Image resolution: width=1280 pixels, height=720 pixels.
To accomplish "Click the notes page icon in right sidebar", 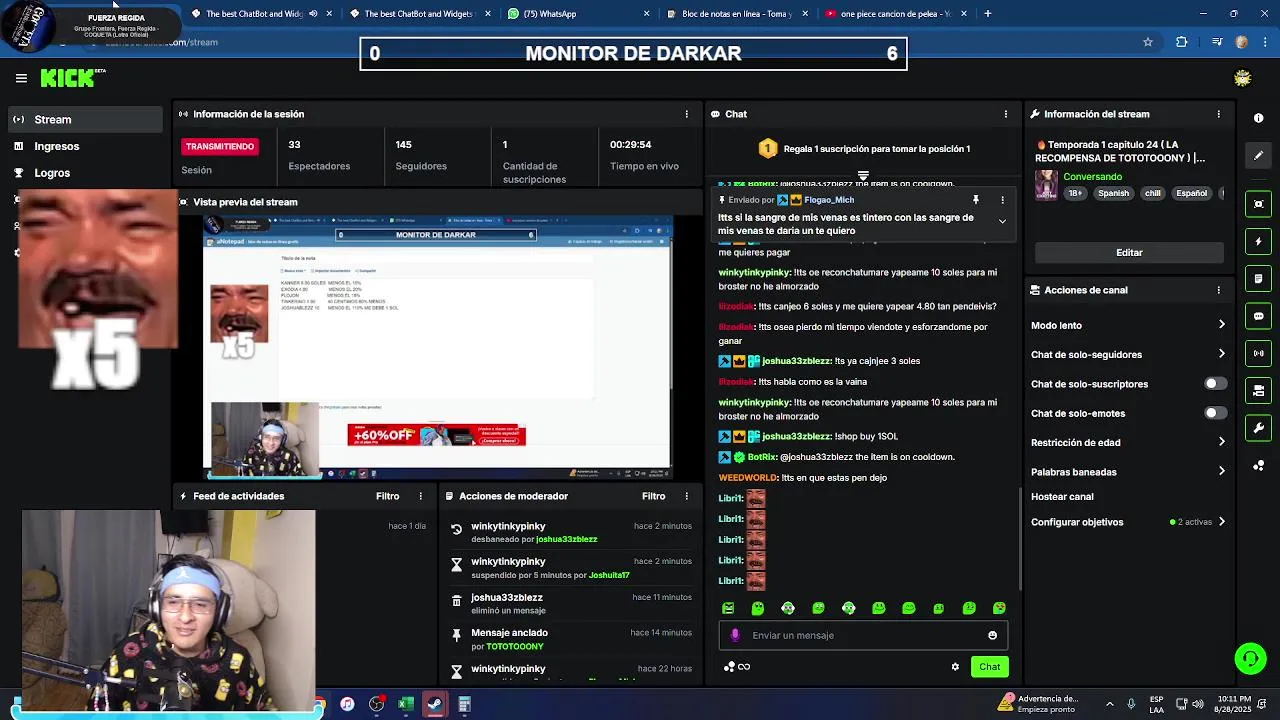I will click(1258, 279).
